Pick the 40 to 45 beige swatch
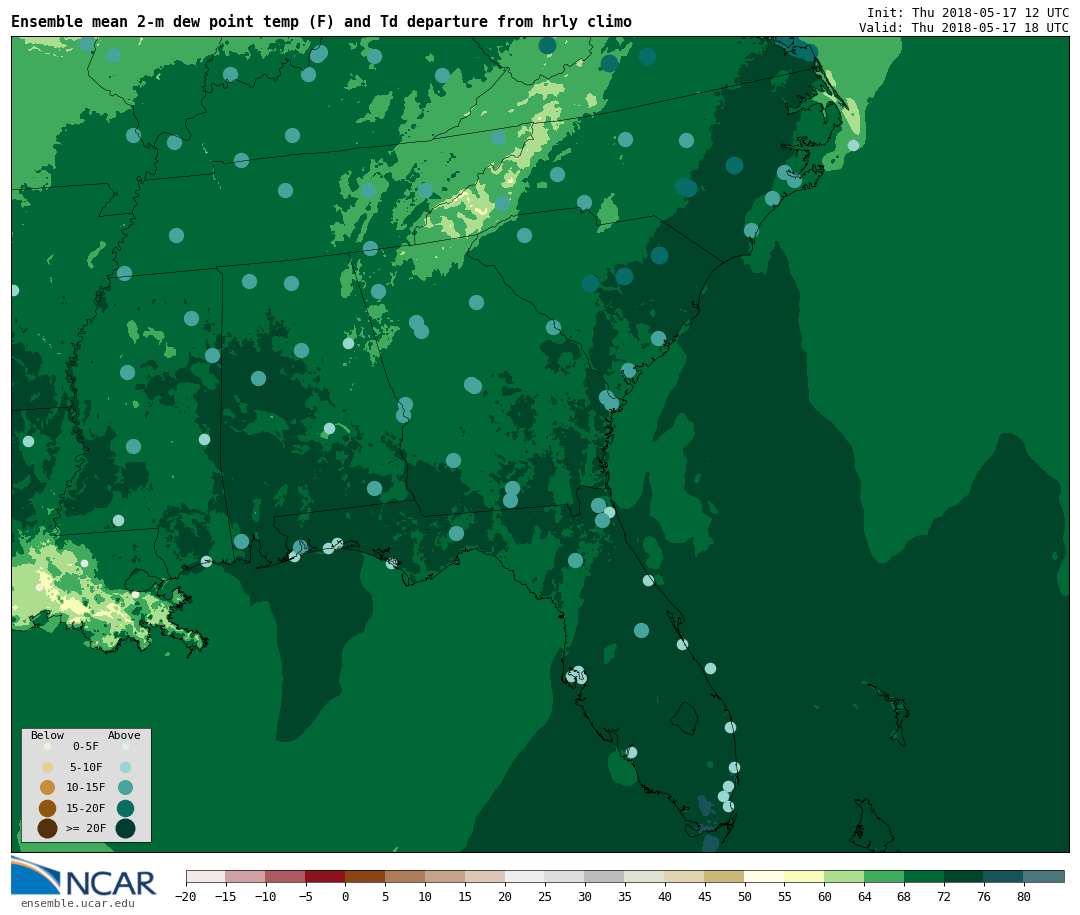Viewport: 1080px width, 915px height. click(x=685, y=876)
